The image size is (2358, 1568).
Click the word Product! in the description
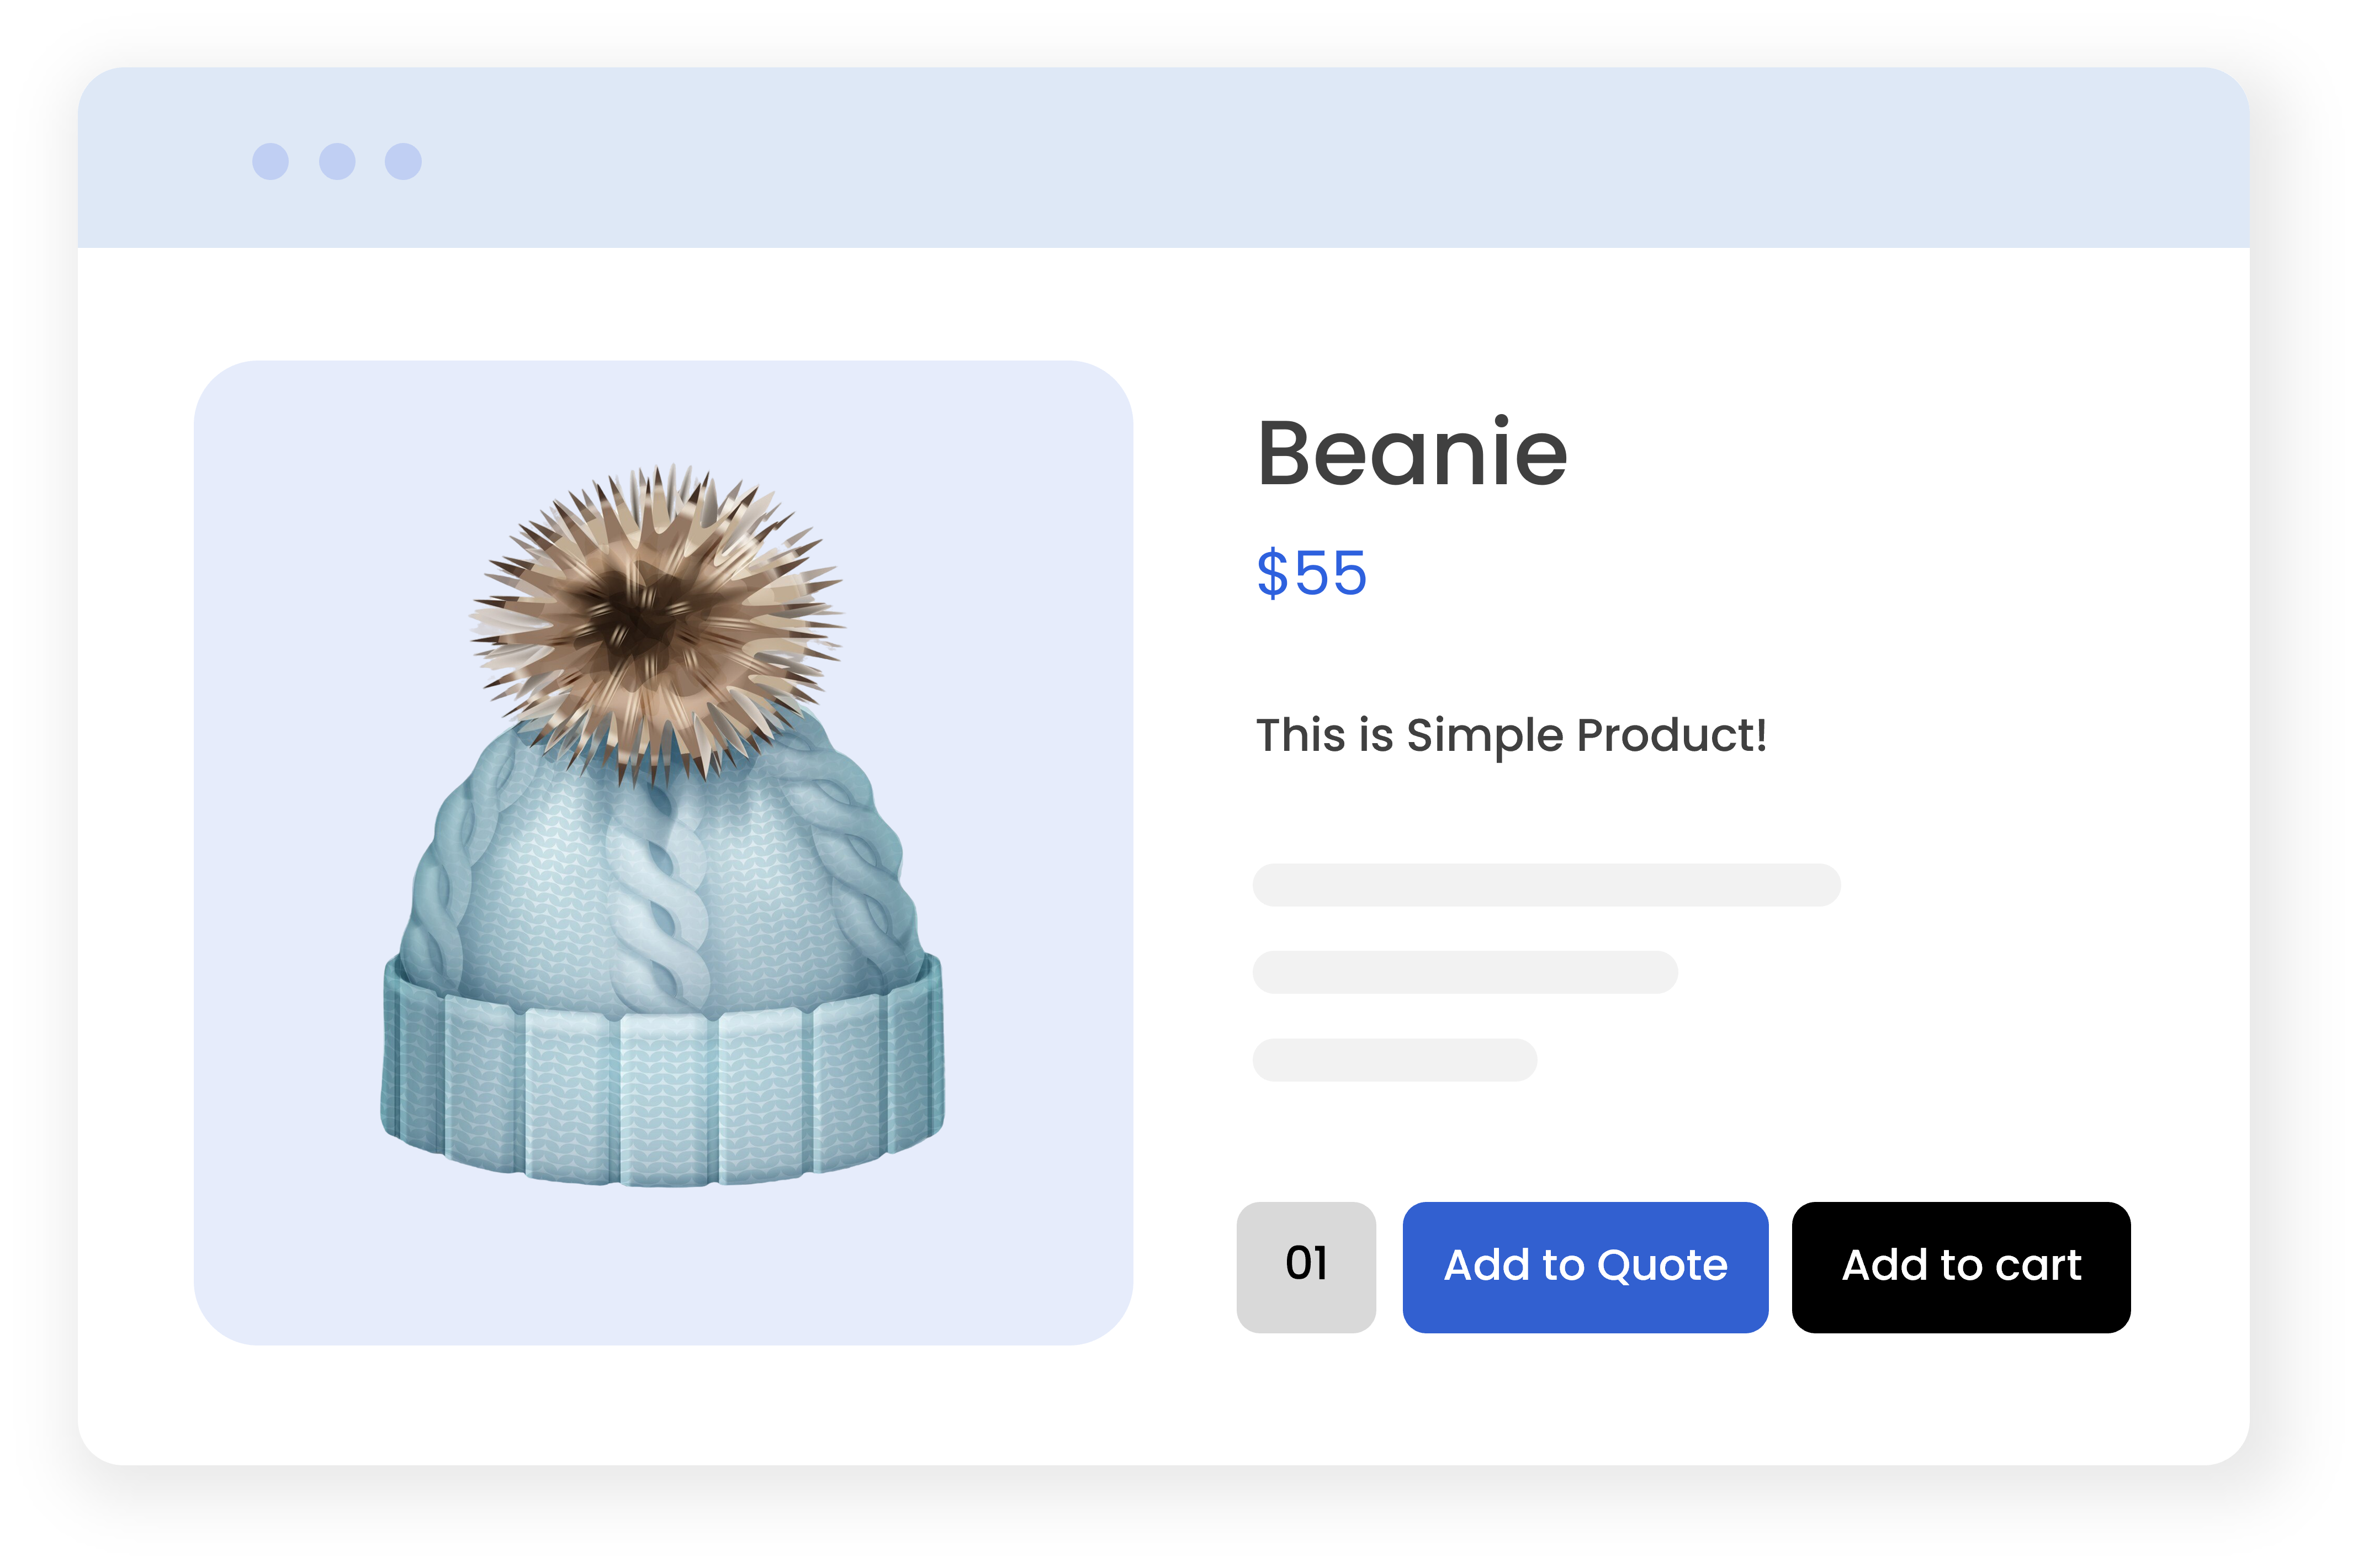pos(1672,735)
